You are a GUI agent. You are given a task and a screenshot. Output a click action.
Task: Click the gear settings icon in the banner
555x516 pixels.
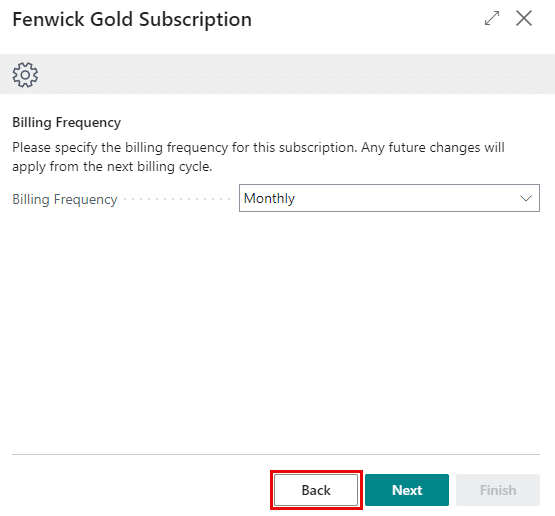(x=25, y=75)
